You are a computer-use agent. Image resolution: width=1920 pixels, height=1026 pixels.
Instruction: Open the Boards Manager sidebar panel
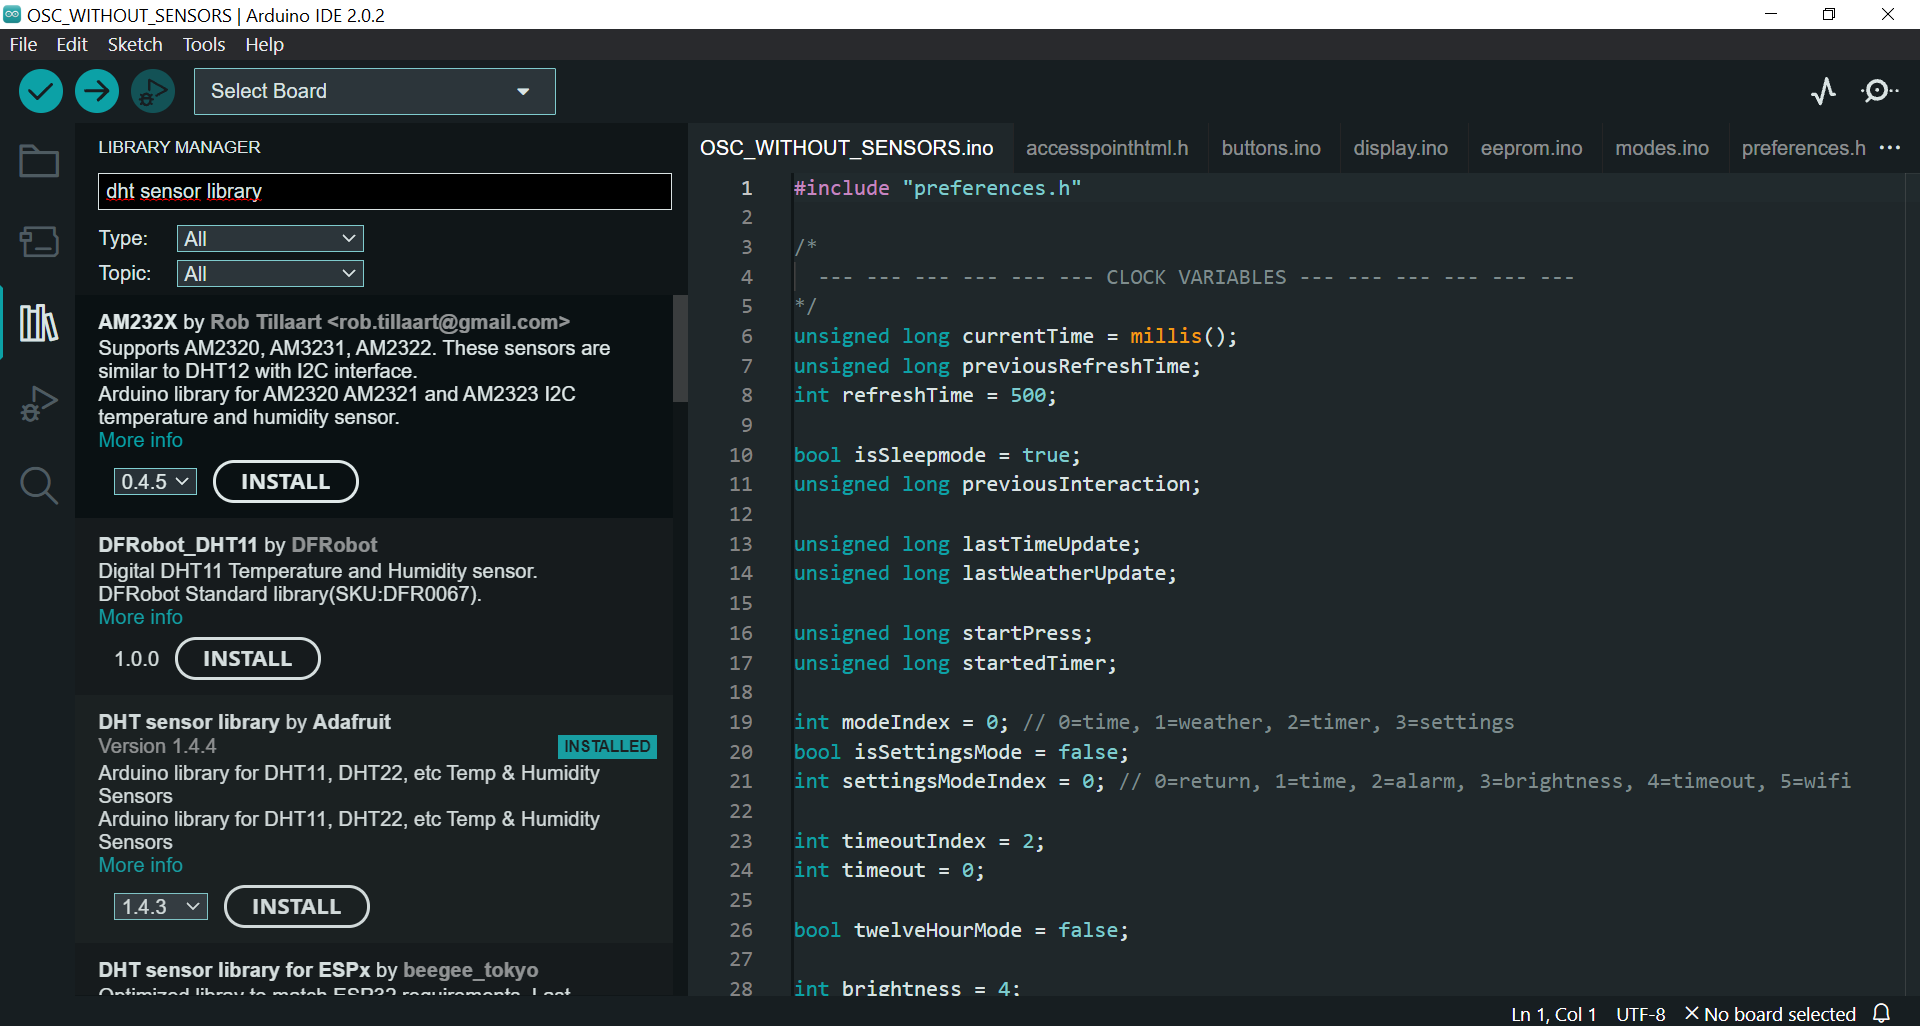tap(39, 241)
